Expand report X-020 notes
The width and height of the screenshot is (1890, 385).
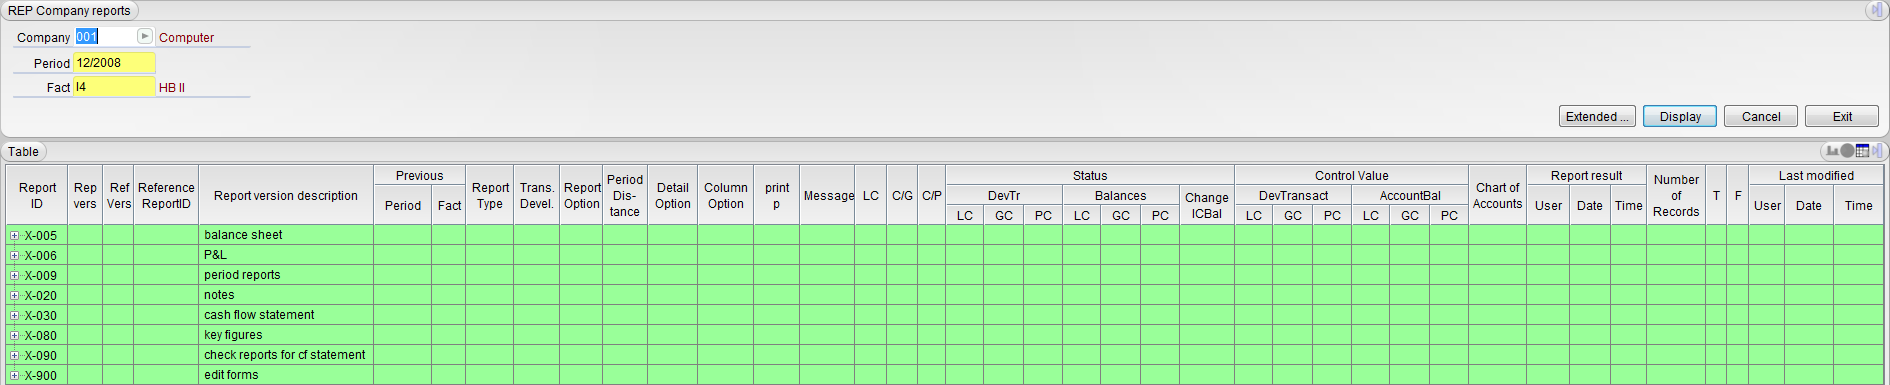pyautogui.click(x=15, y=296)
